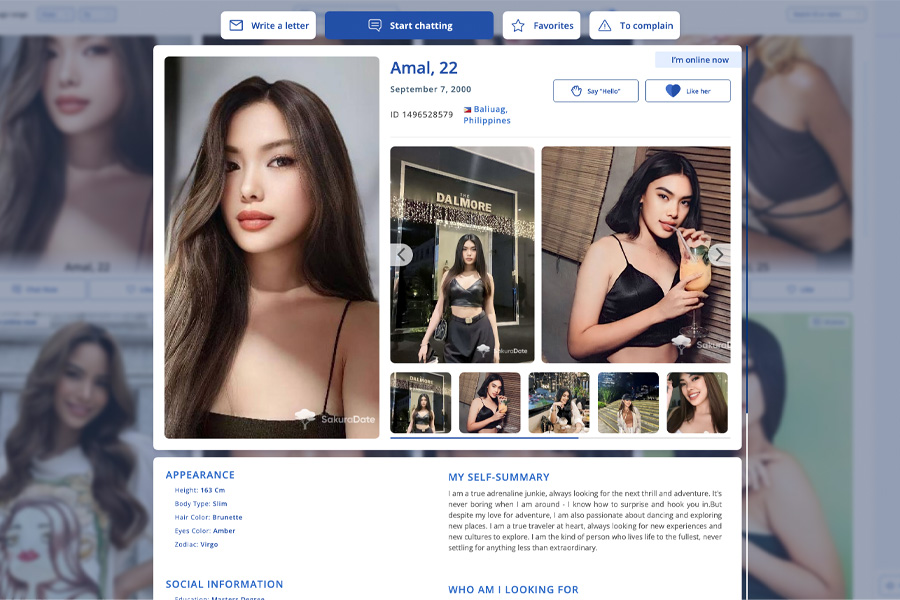Click the Eyes Color: Amber entry
This screenshot has width=900, height=600.
click(x=205, y=531)
